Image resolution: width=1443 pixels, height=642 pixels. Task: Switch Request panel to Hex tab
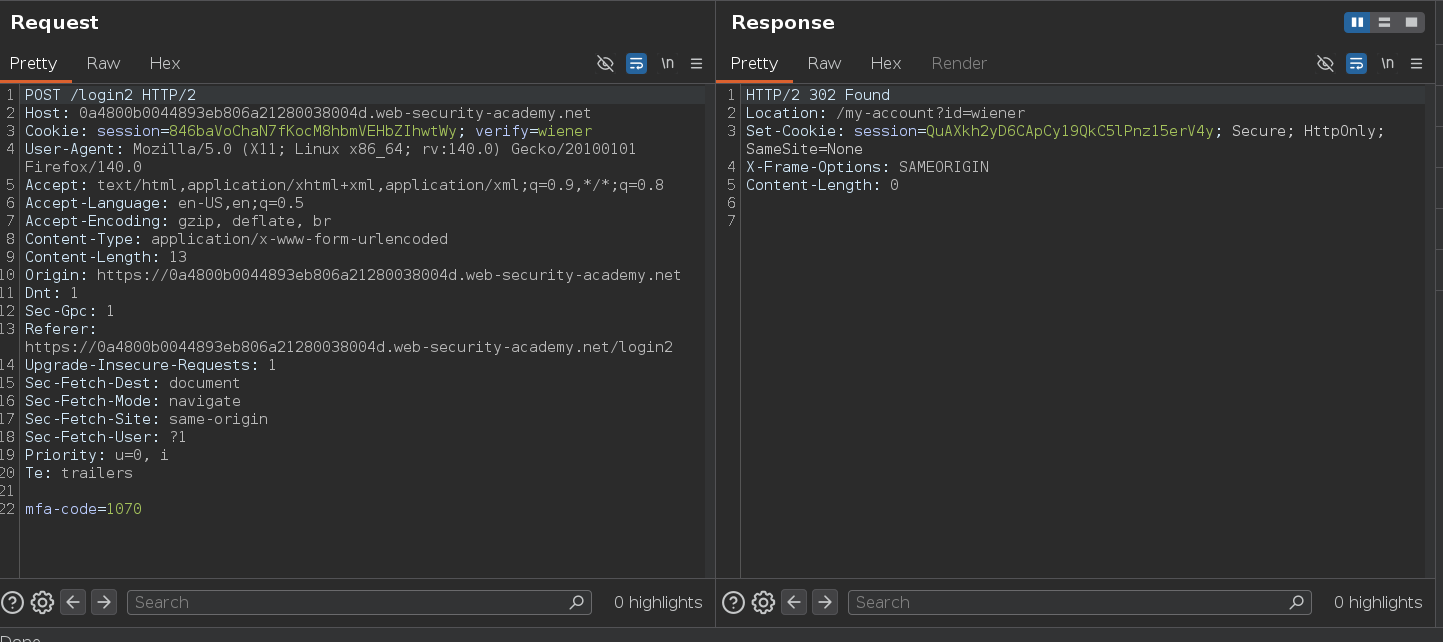[x=165, y=63]
